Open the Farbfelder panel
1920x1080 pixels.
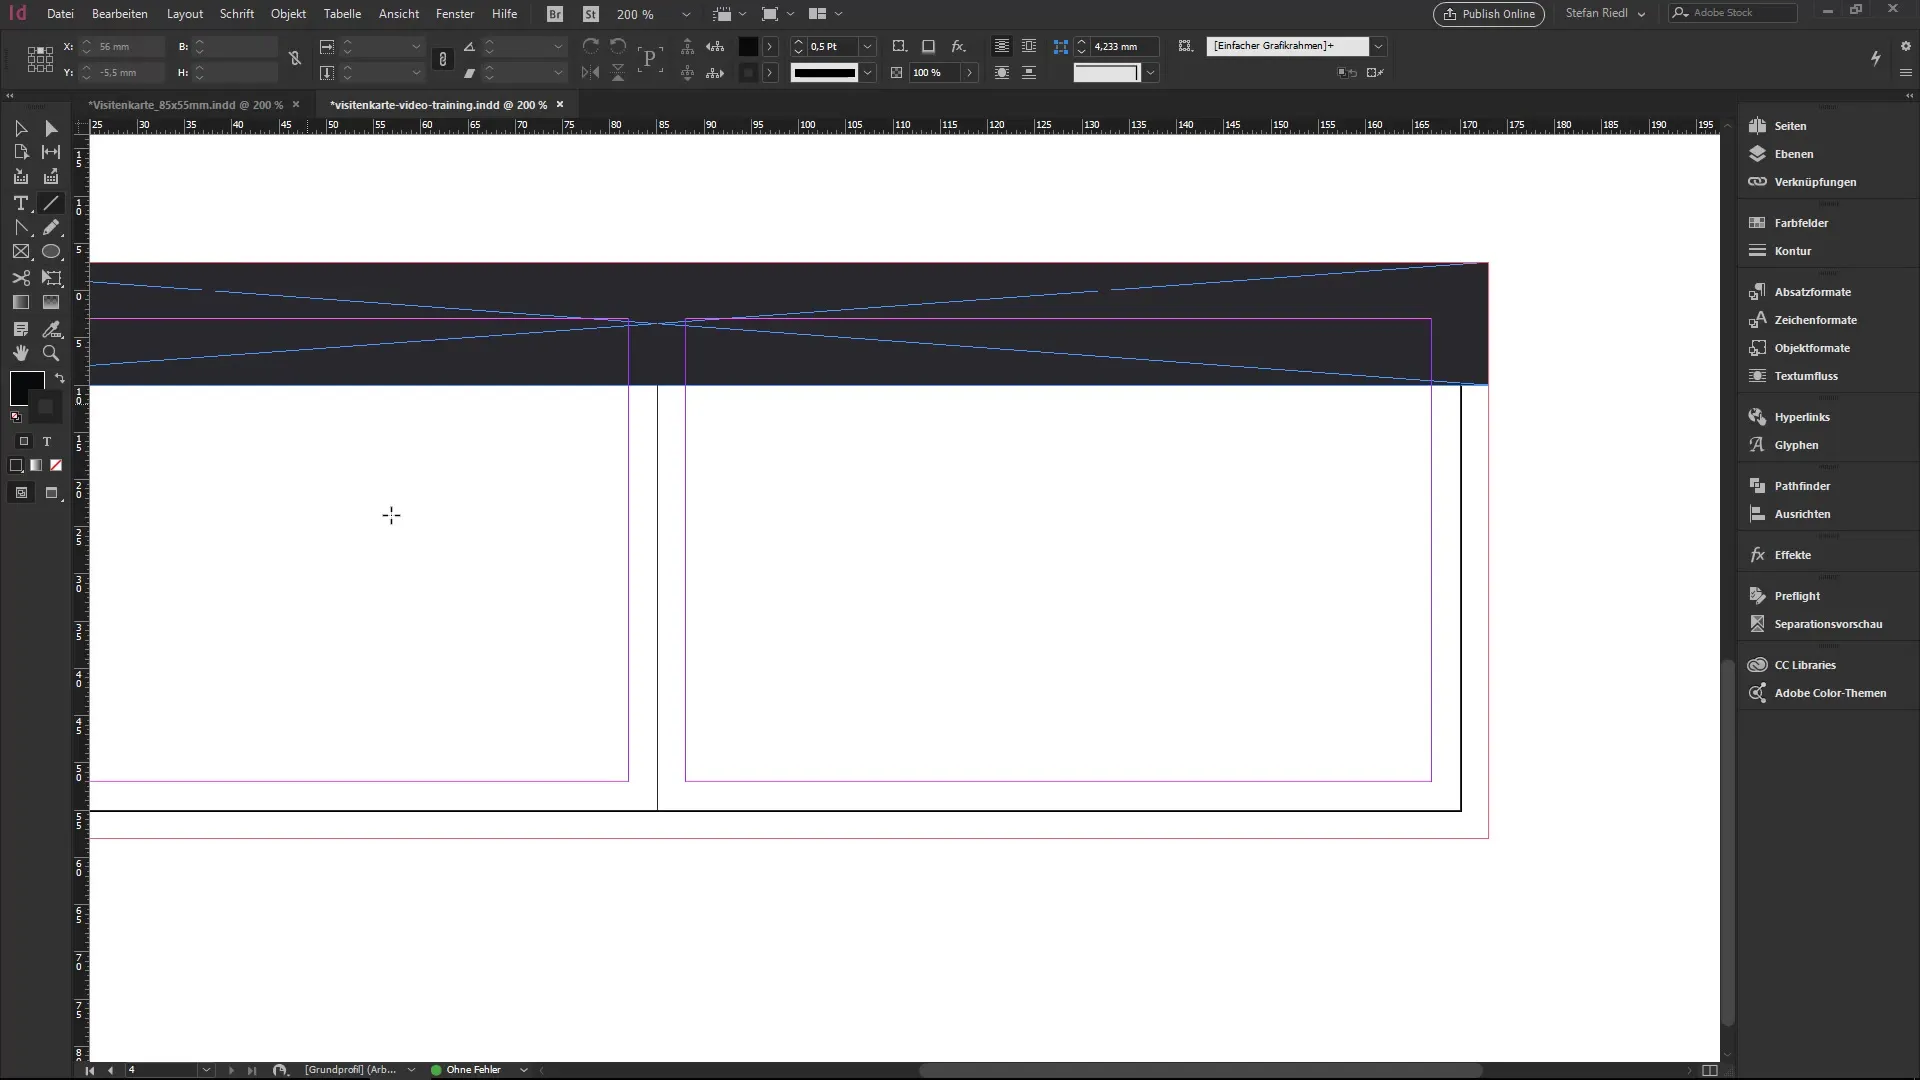[x=1801, y=223]
